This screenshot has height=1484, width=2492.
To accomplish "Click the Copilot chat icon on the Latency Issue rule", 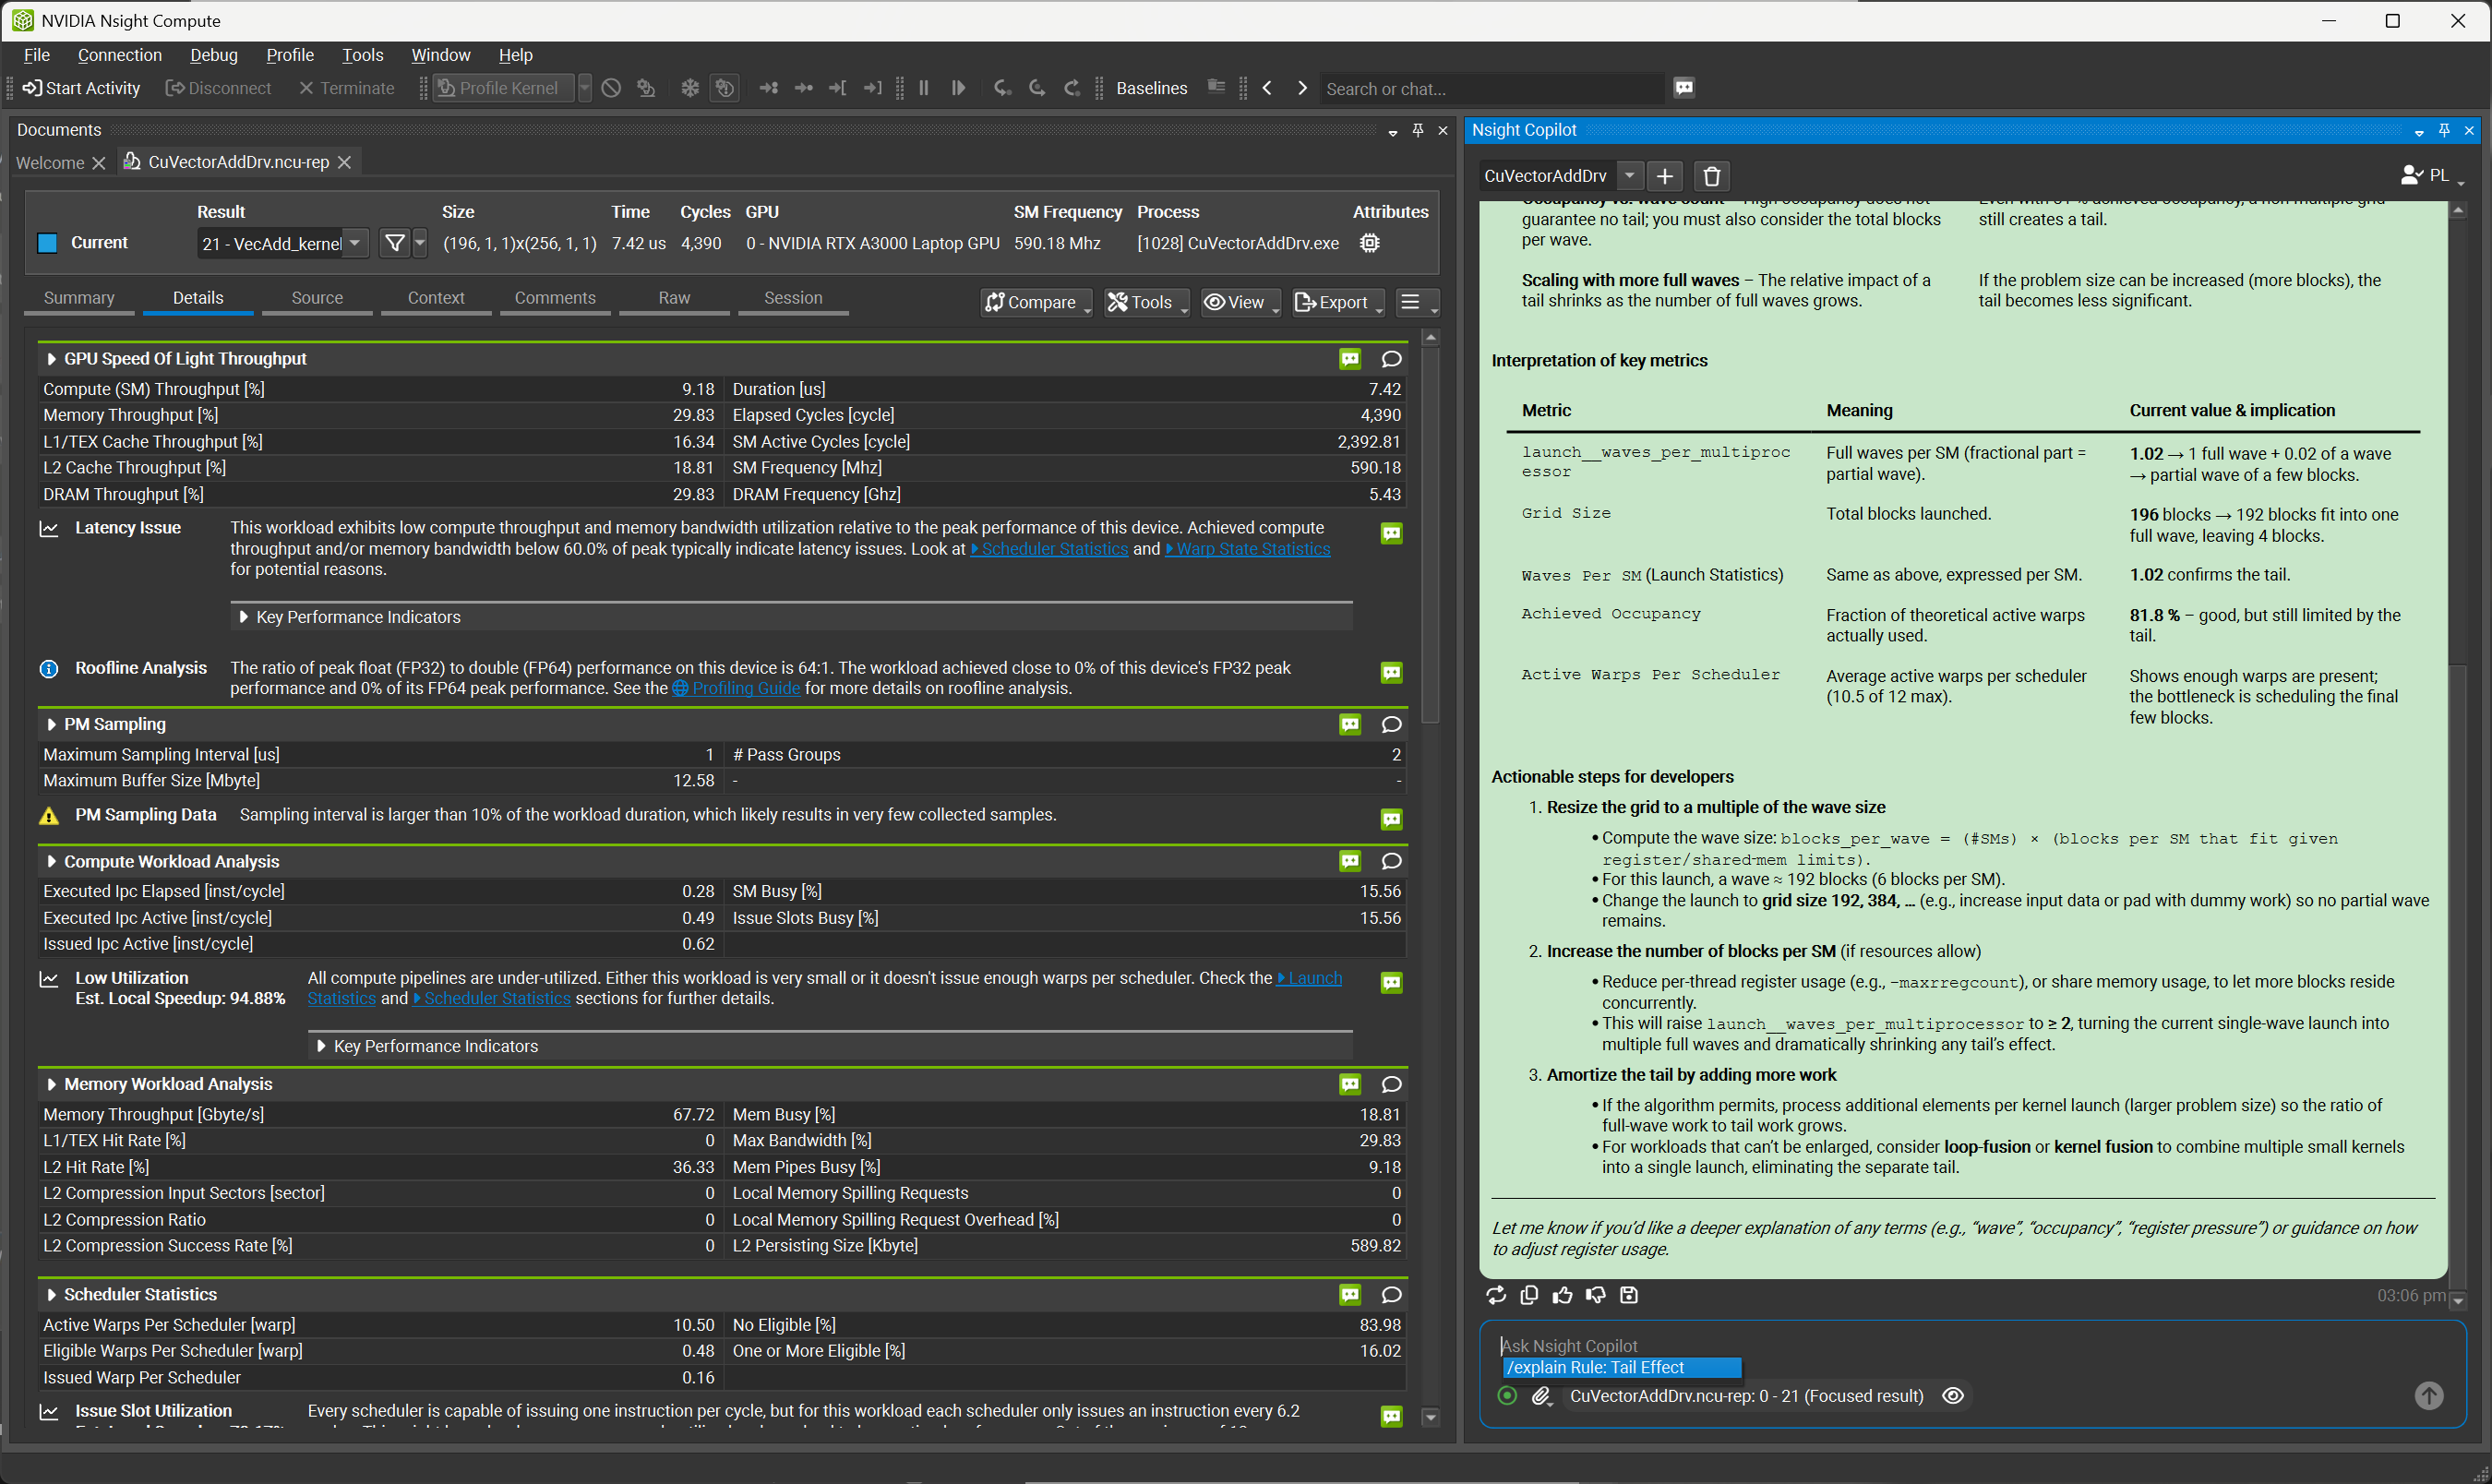I will tap(1391, 534).
